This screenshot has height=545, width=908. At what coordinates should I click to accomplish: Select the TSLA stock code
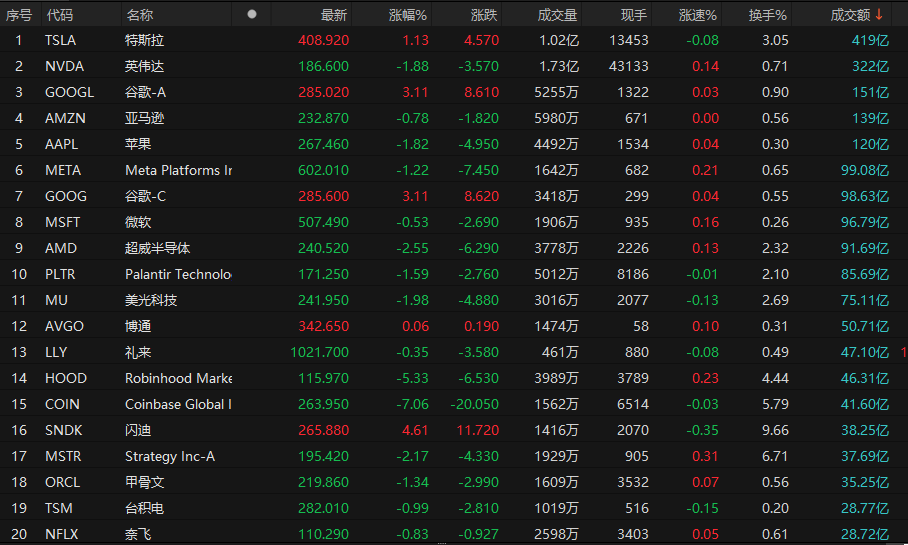60,40
